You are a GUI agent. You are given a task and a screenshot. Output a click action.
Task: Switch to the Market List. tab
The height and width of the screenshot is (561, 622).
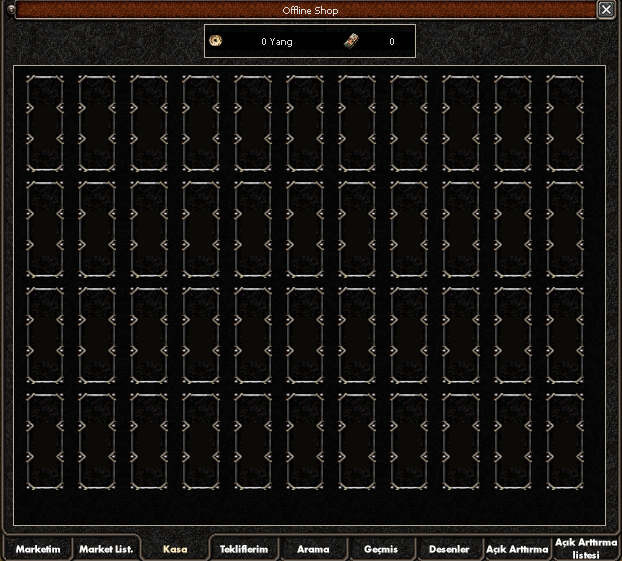[x=106, y=549]
